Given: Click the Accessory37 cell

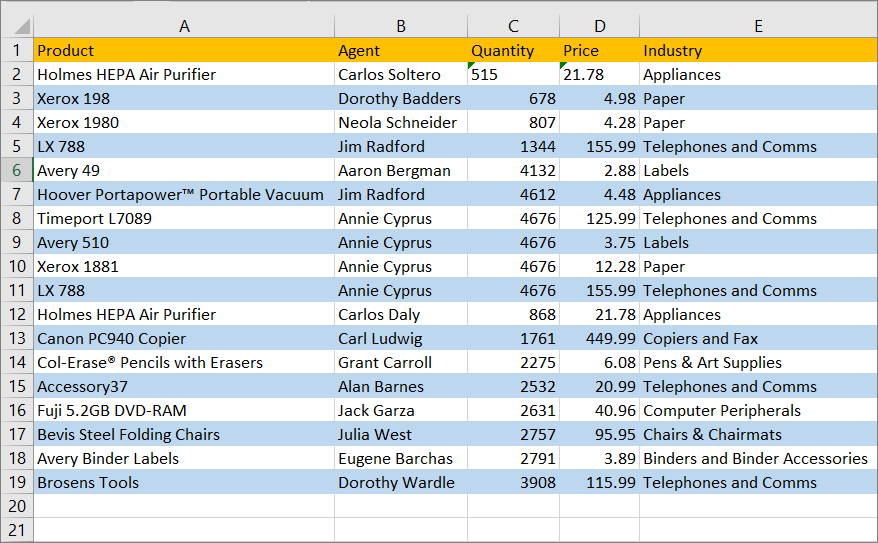Looking at the screenshot, I should point(184,386).
